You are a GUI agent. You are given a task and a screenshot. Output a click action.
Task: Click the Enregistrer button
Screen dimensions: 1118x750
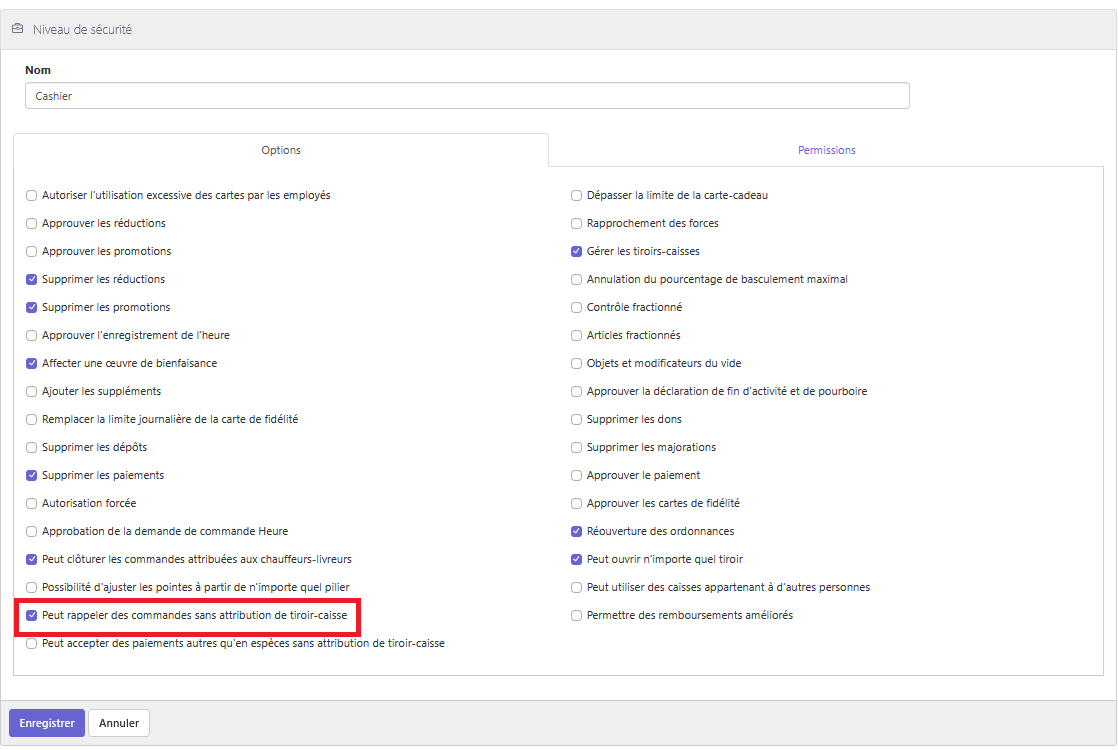pyautogui.click(x=47, y=723)
